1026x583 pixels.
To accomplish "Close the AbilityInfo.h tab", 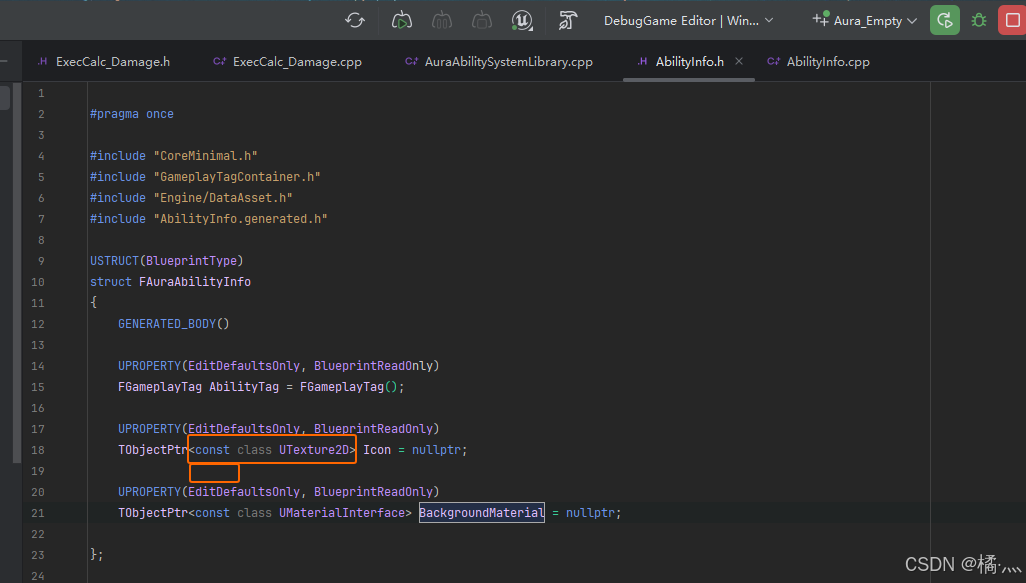I will pos(739,61).
